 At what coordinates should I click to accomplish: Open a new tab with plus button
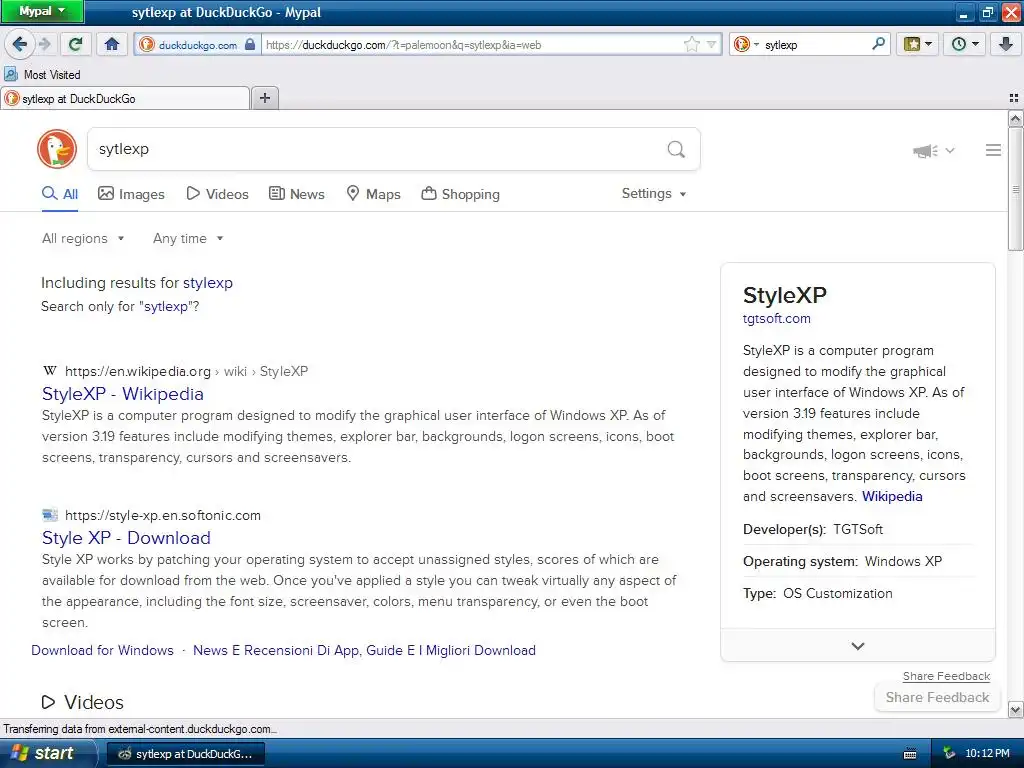[x=264, y=98]
